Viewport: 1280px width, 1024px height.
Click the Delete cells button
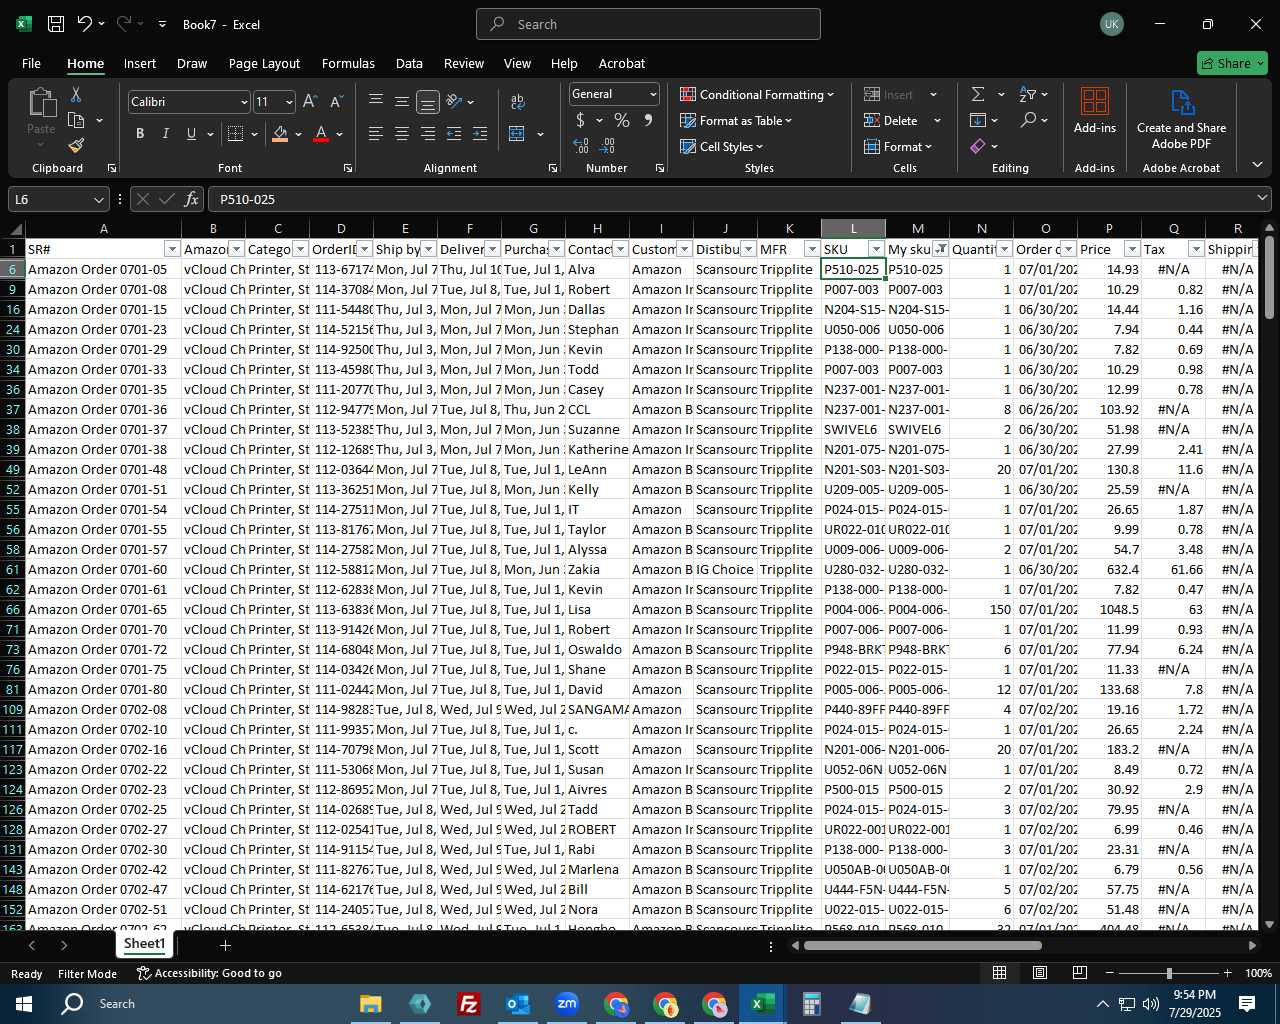(891, 120)
